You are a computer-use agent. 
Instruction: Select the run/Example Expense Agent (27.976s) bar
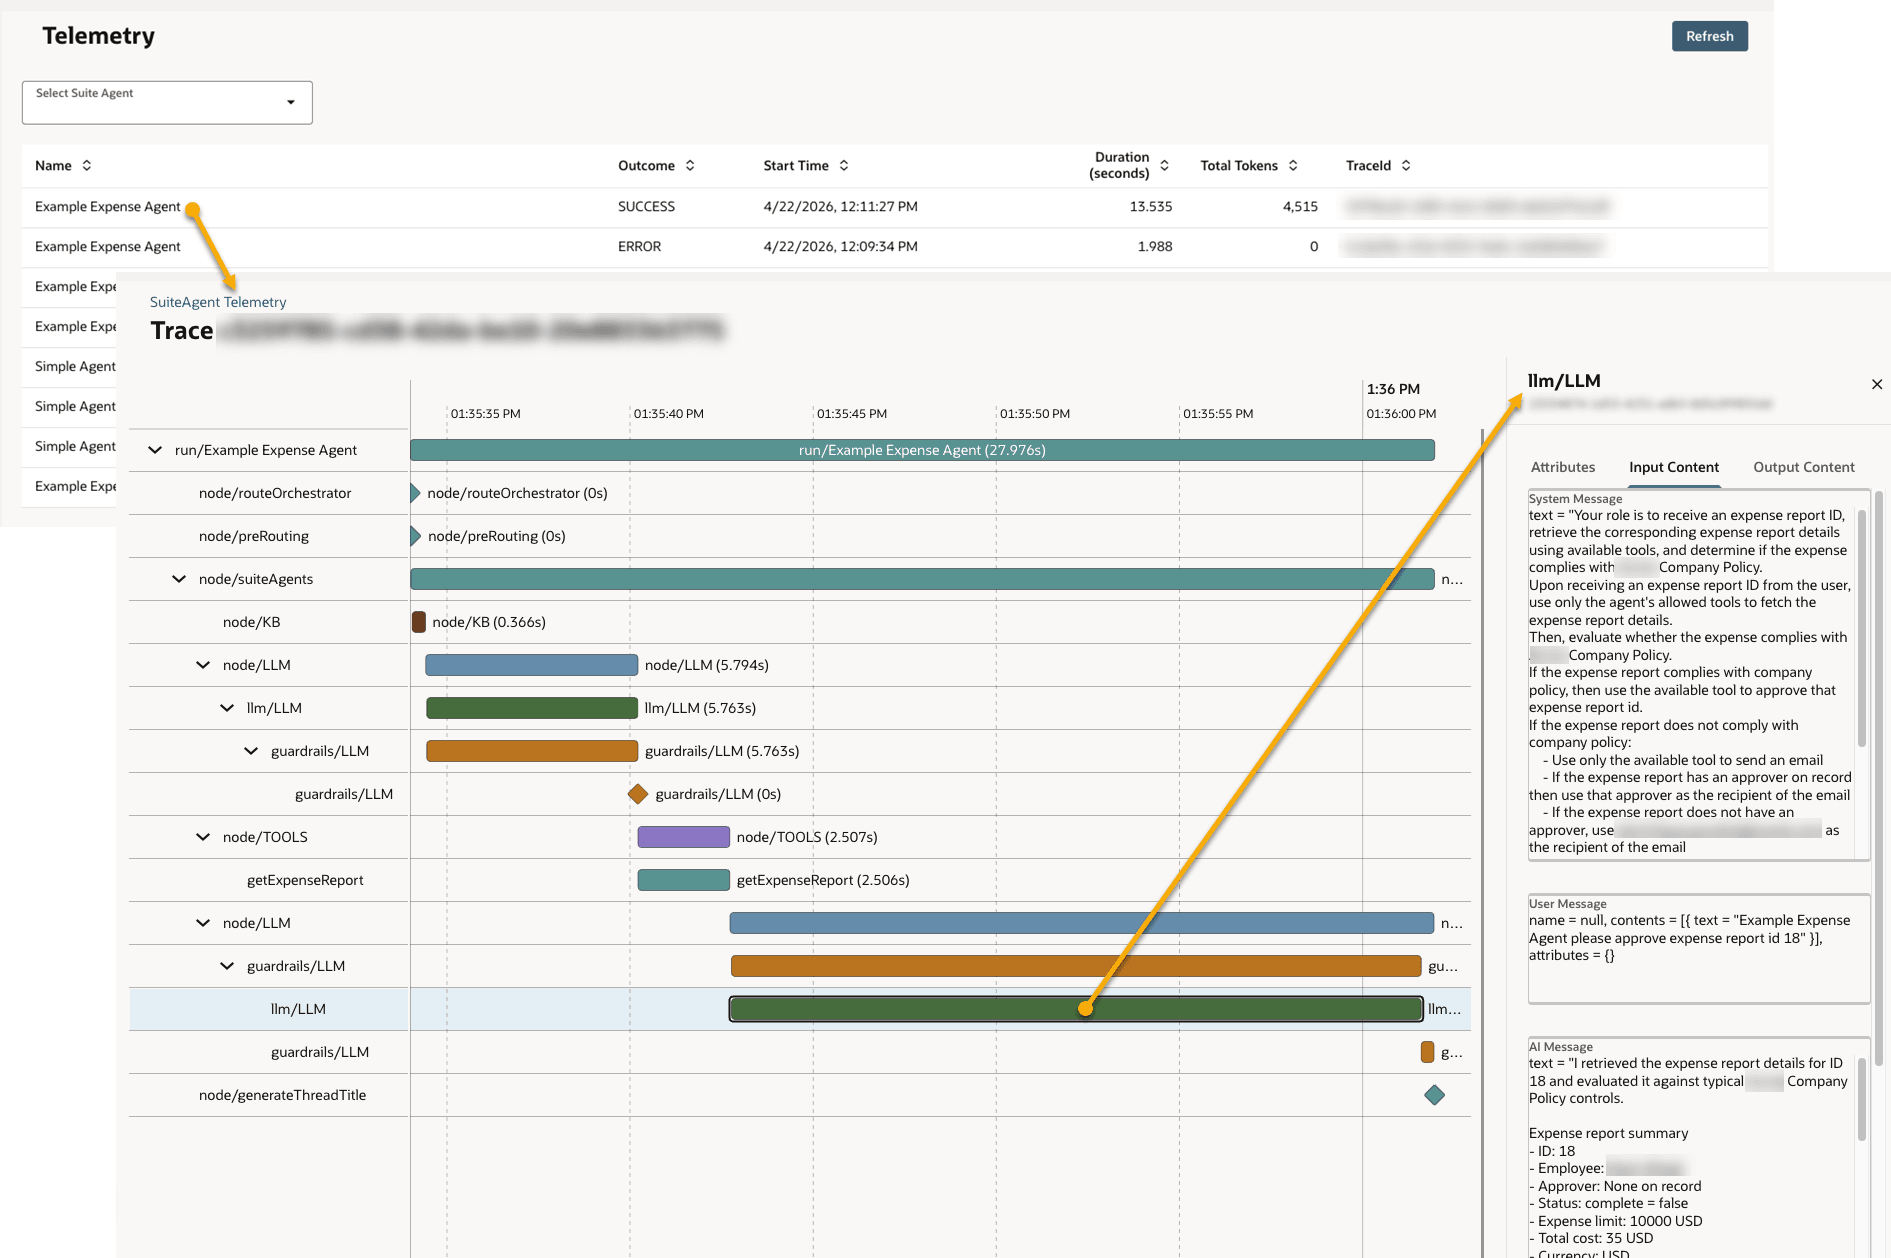[x=922, y=450]
